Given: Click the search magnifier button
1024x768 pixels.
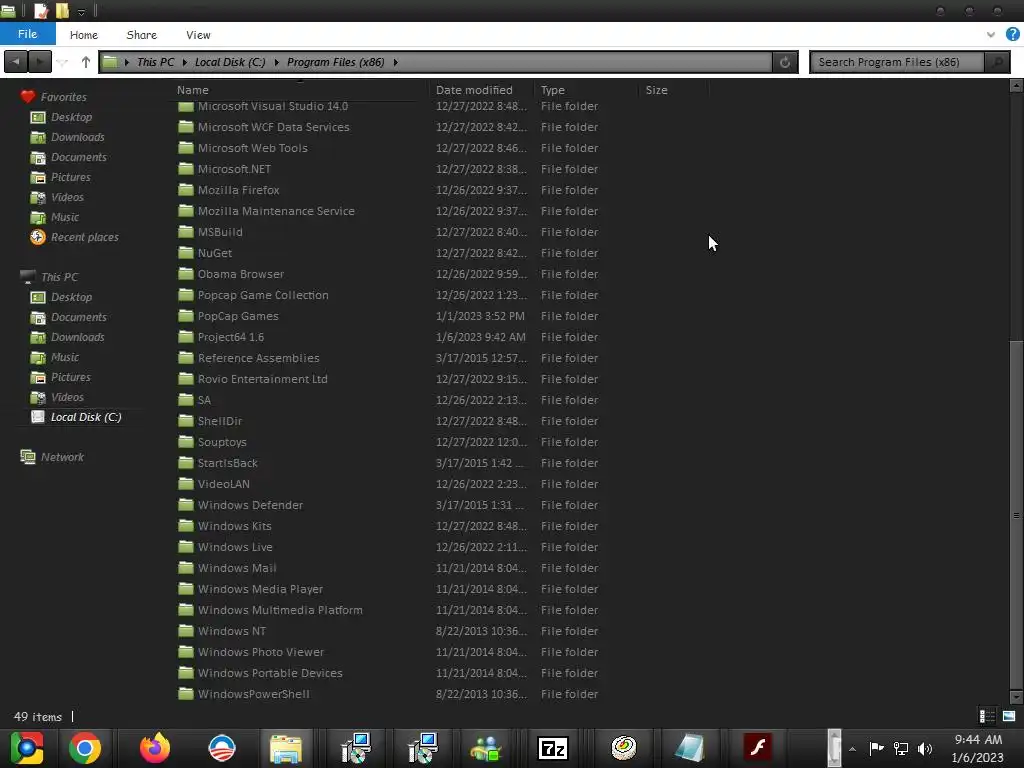Looking at the screenshot, I should [x=997, y=62].
